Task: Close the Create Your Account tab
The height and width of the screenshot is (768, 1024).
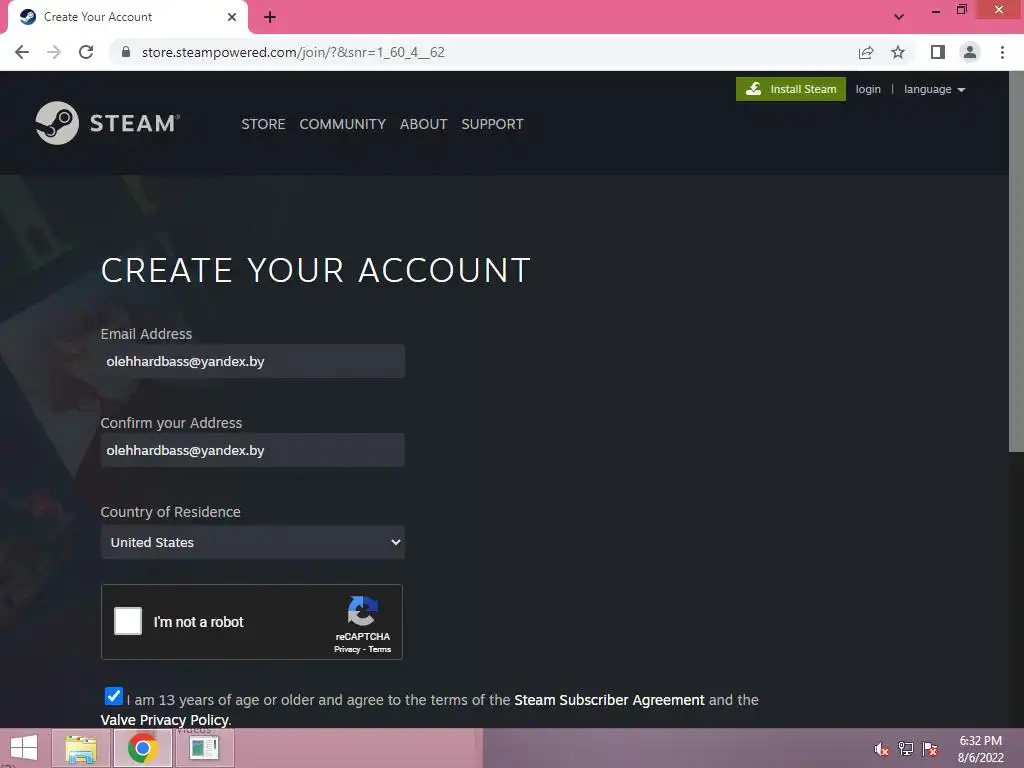Action: [x=231, y=17]
